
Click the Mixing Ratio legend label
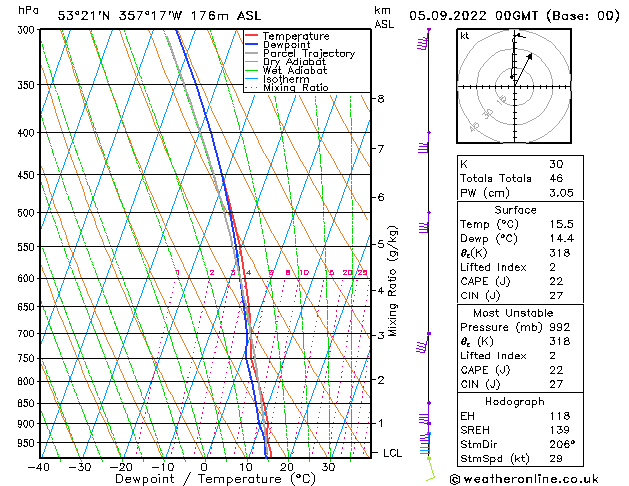296,87
